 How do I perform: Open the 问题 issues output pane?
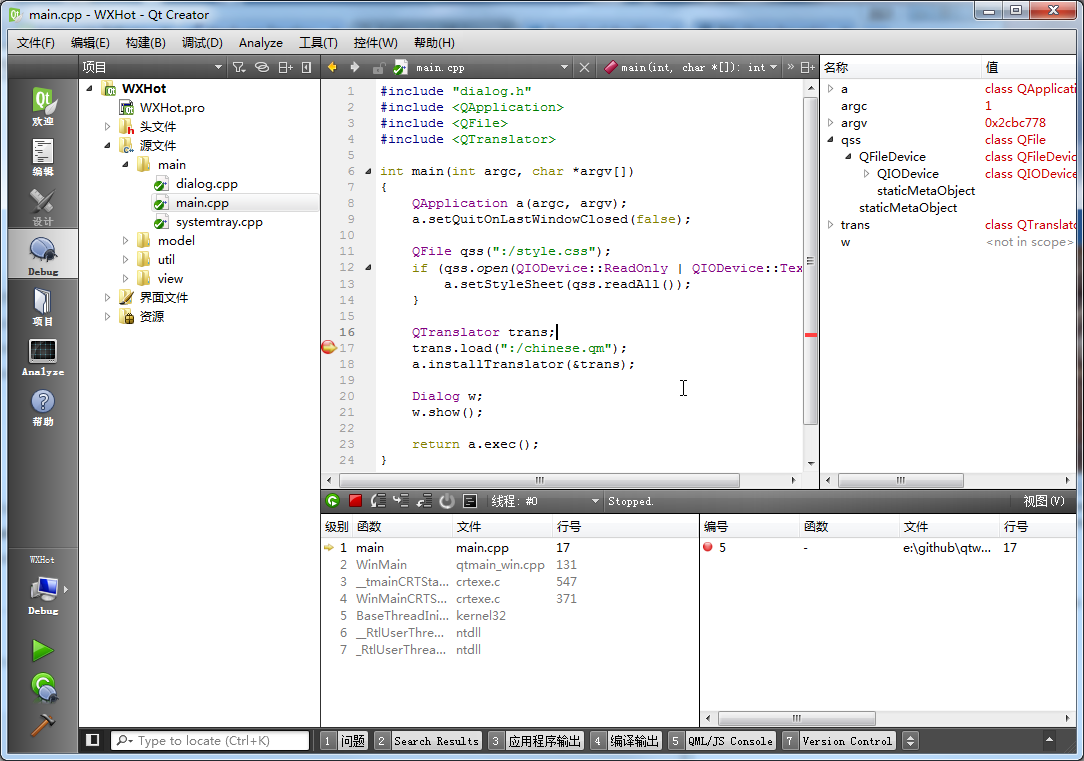pyautogui.click(x=344, y=741)
